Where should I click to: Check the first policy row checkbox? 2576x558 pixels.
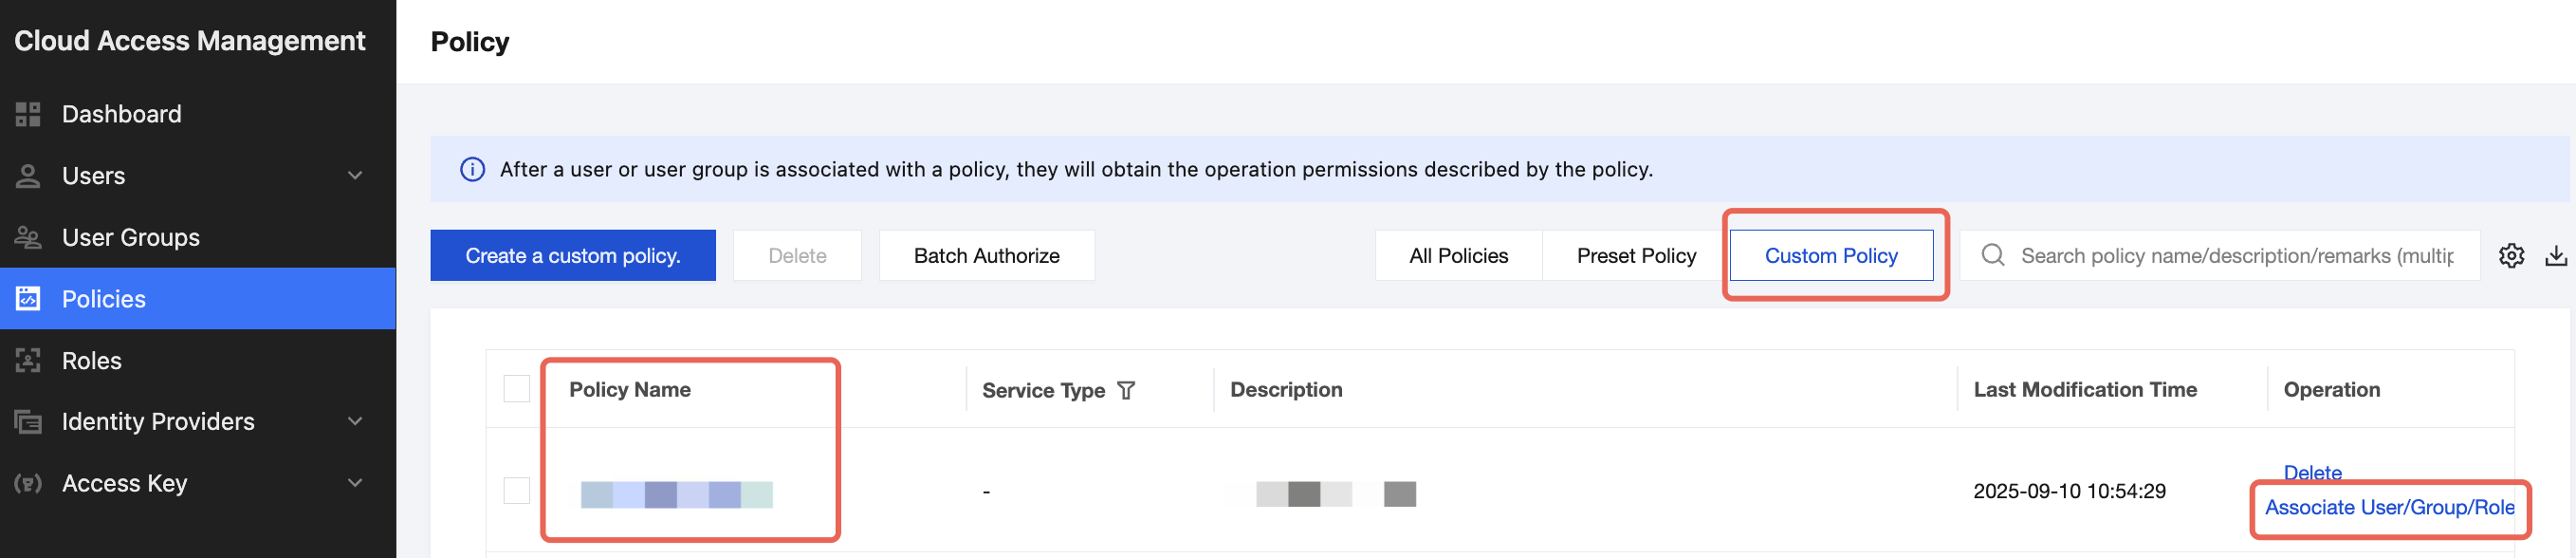516,491
